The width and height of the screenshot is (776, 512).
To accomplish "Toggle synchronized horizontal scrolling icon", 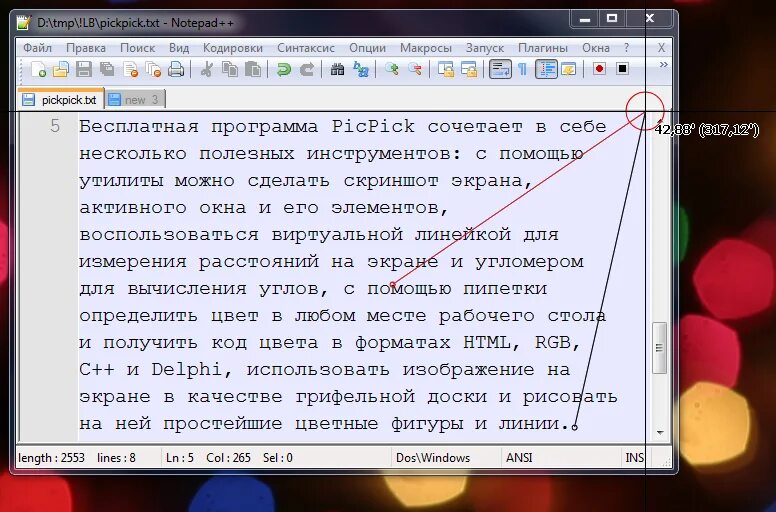I will pos(469,69).
